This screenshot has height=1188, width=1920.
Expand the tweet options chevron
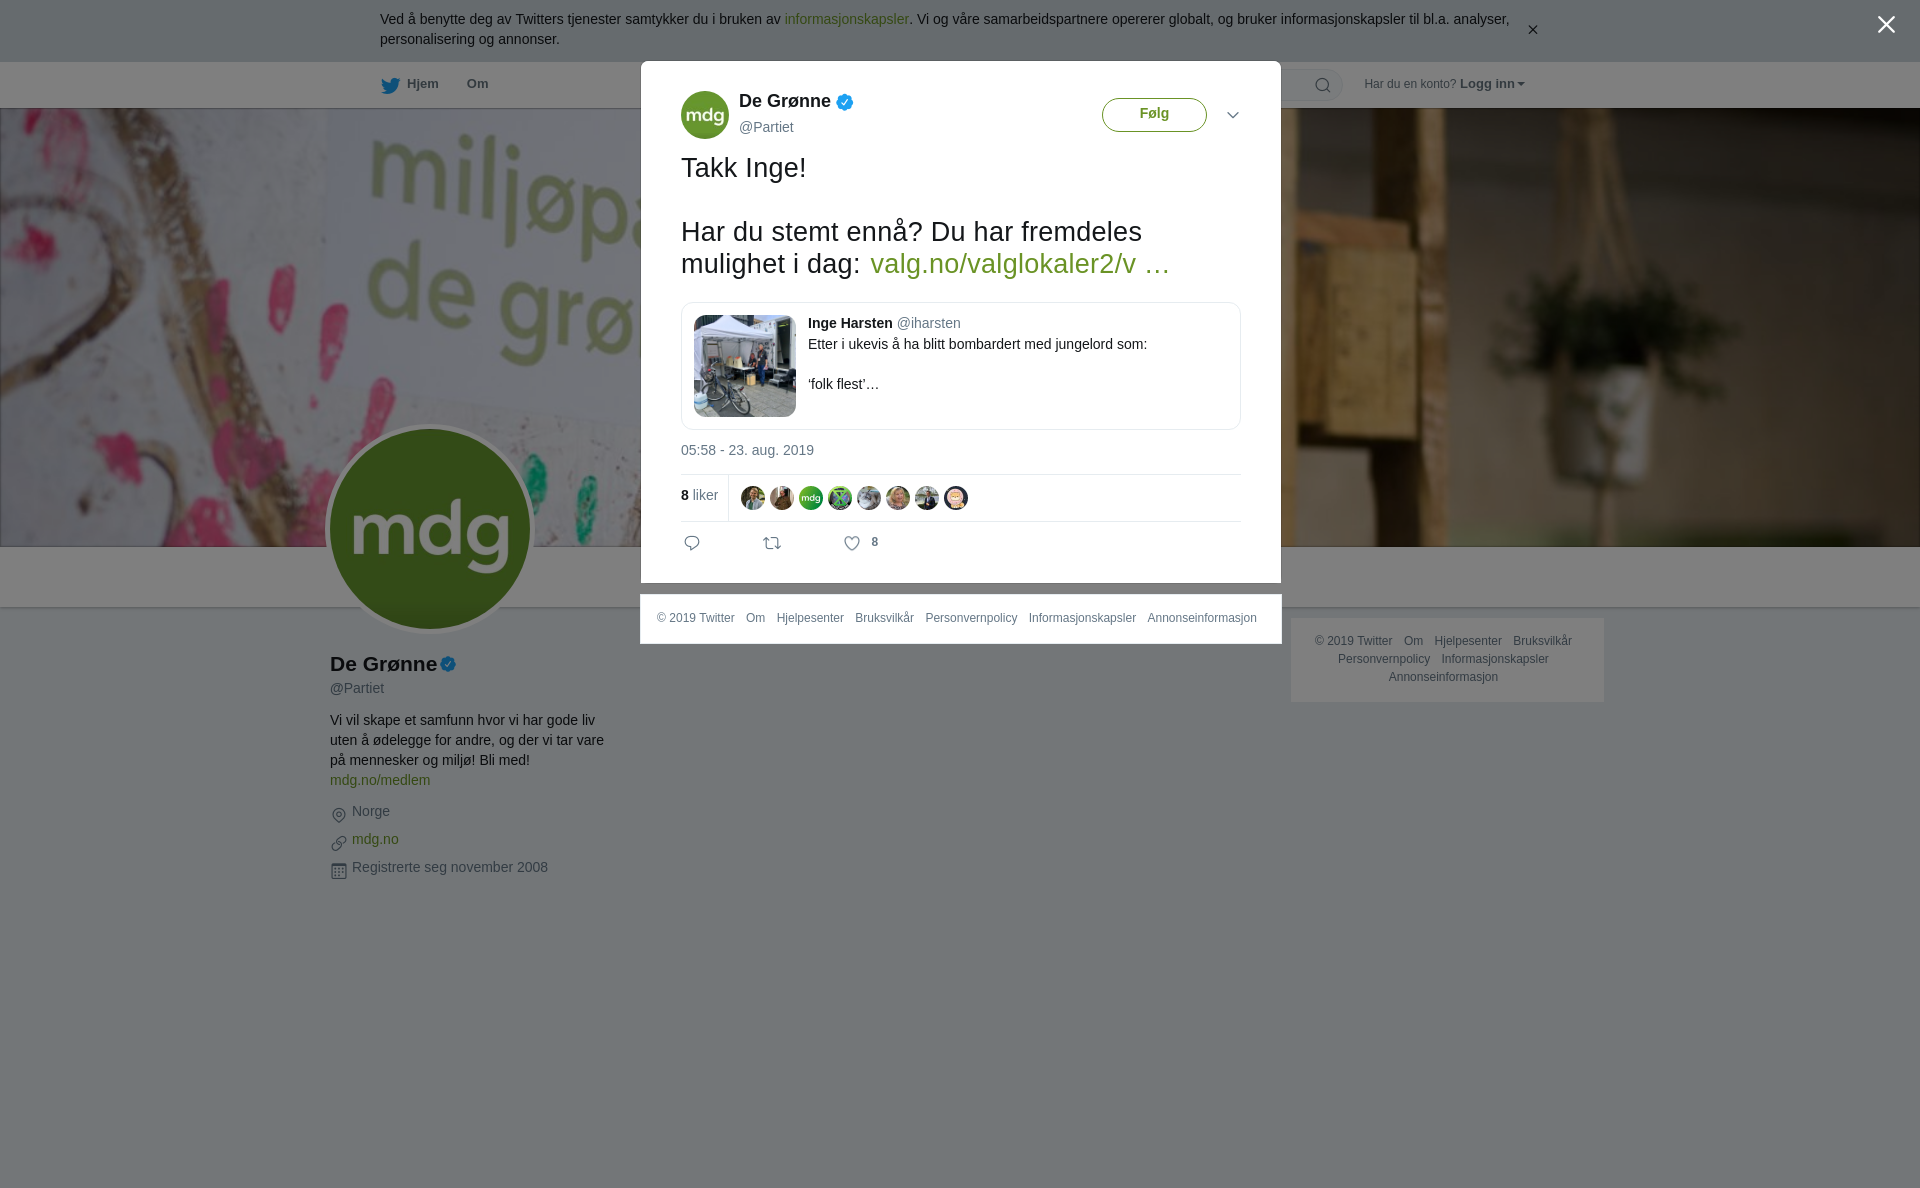[x=1233, y=115]
